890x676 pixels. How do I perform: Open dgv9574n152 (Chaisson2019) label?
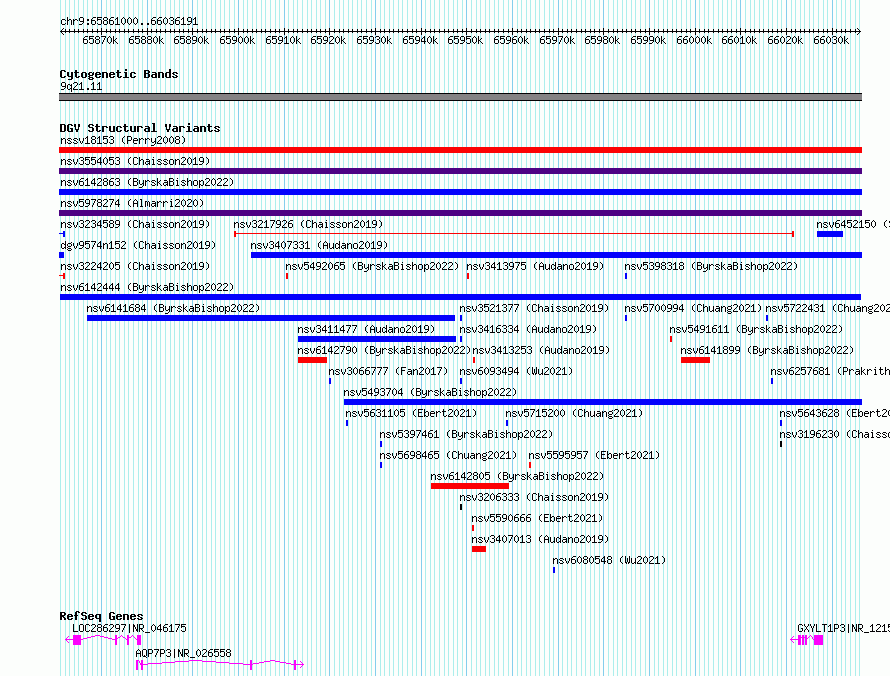click(138, 245)
